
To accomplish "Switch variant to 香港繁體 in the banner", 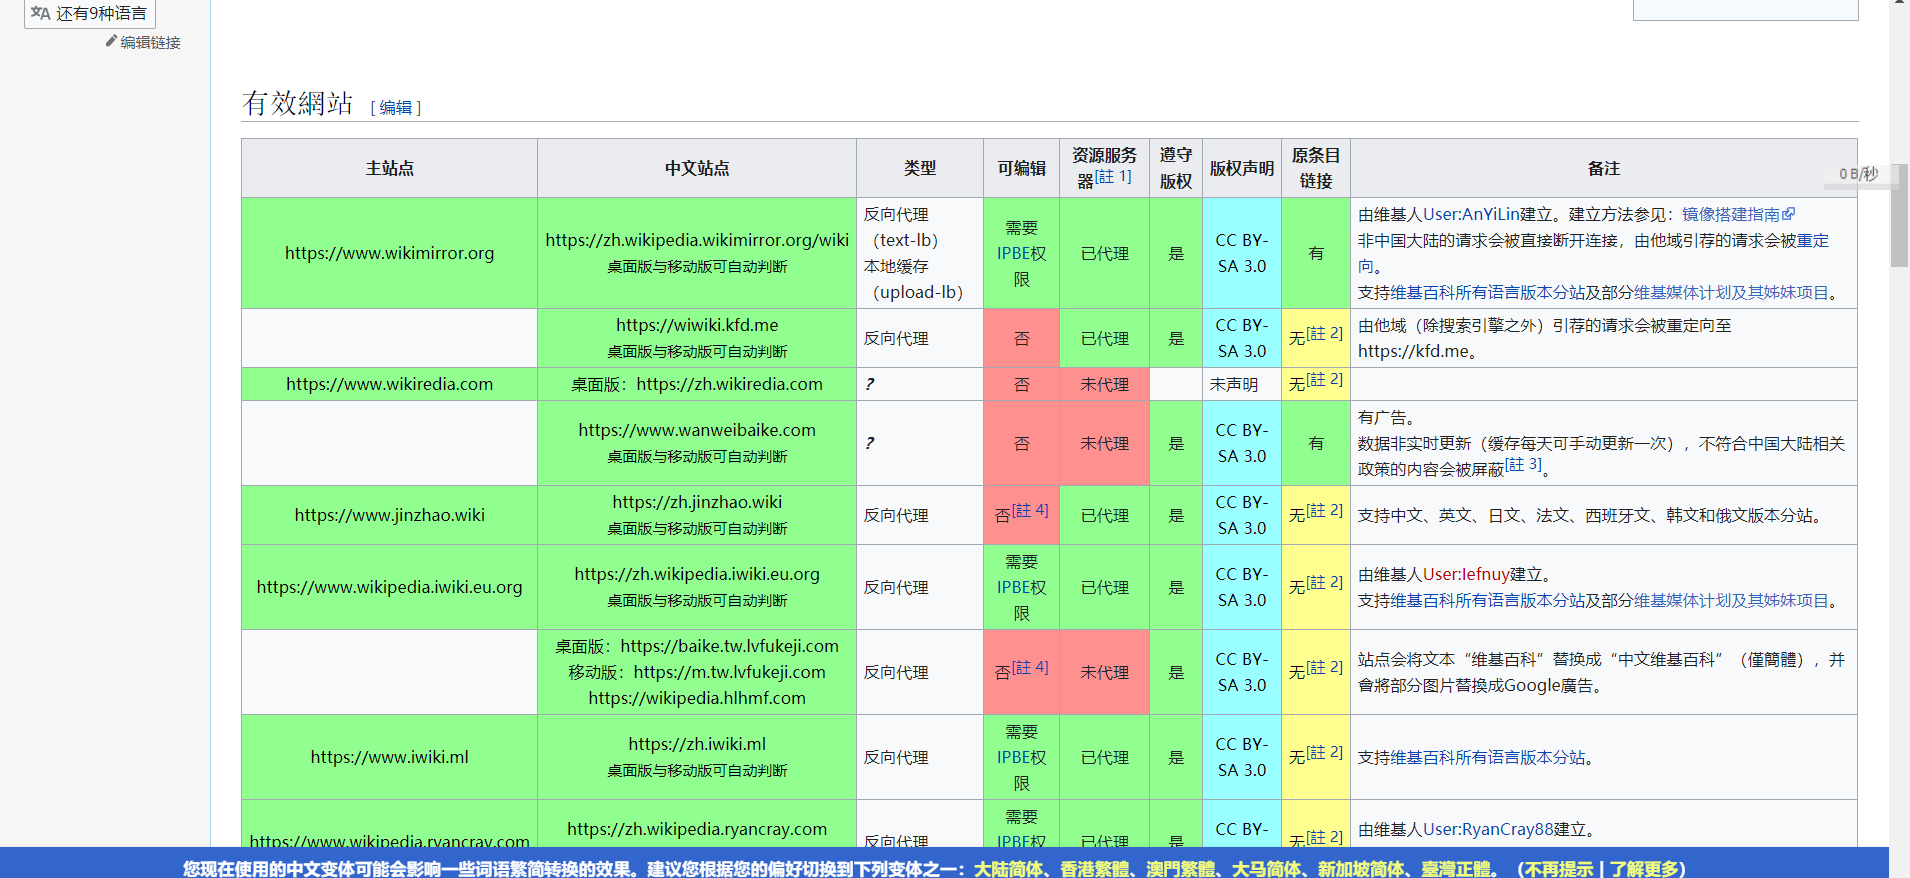I will (x=1094, y=869).
